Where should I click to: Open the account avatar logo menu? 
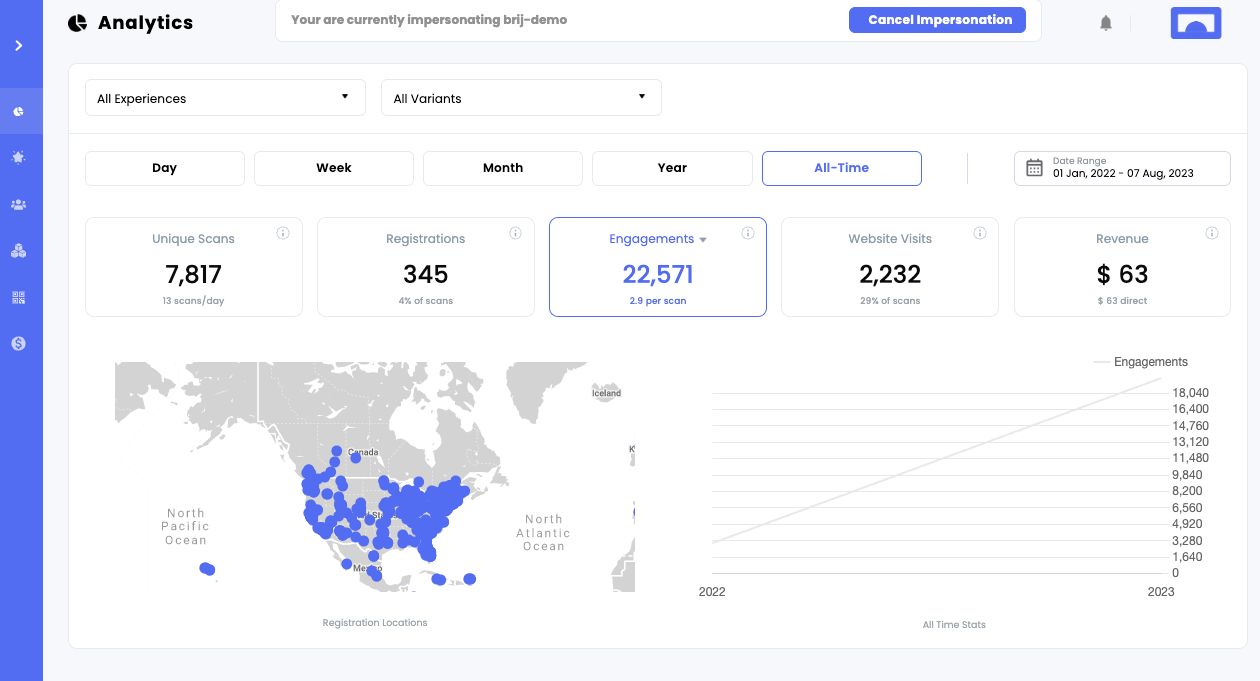click(x=1196, y=23)
